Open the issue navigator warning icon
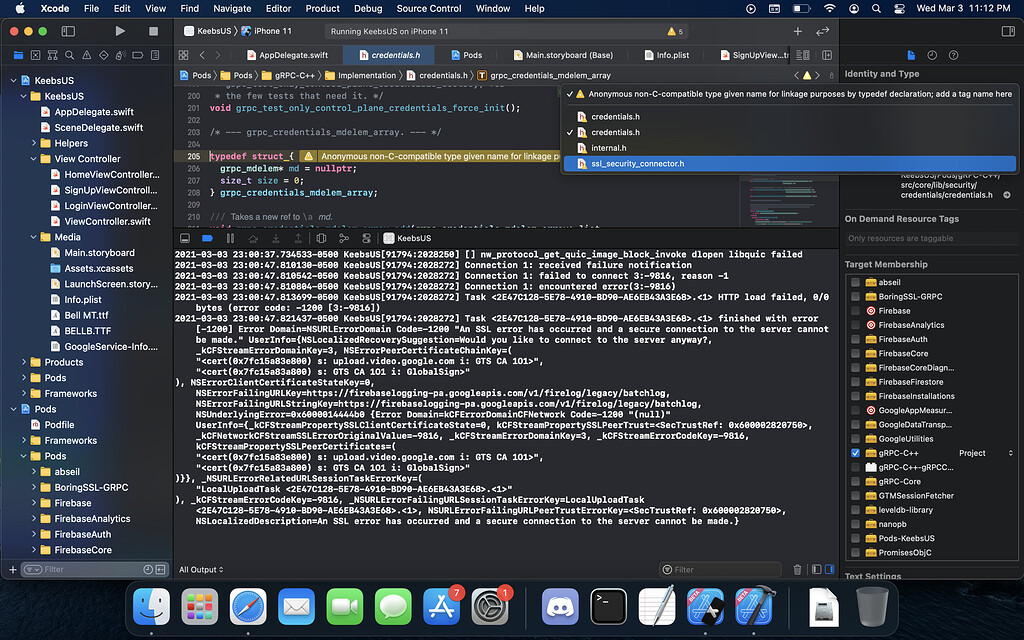The height and width of the screenshot is (640, 1024). pos(86,55)
